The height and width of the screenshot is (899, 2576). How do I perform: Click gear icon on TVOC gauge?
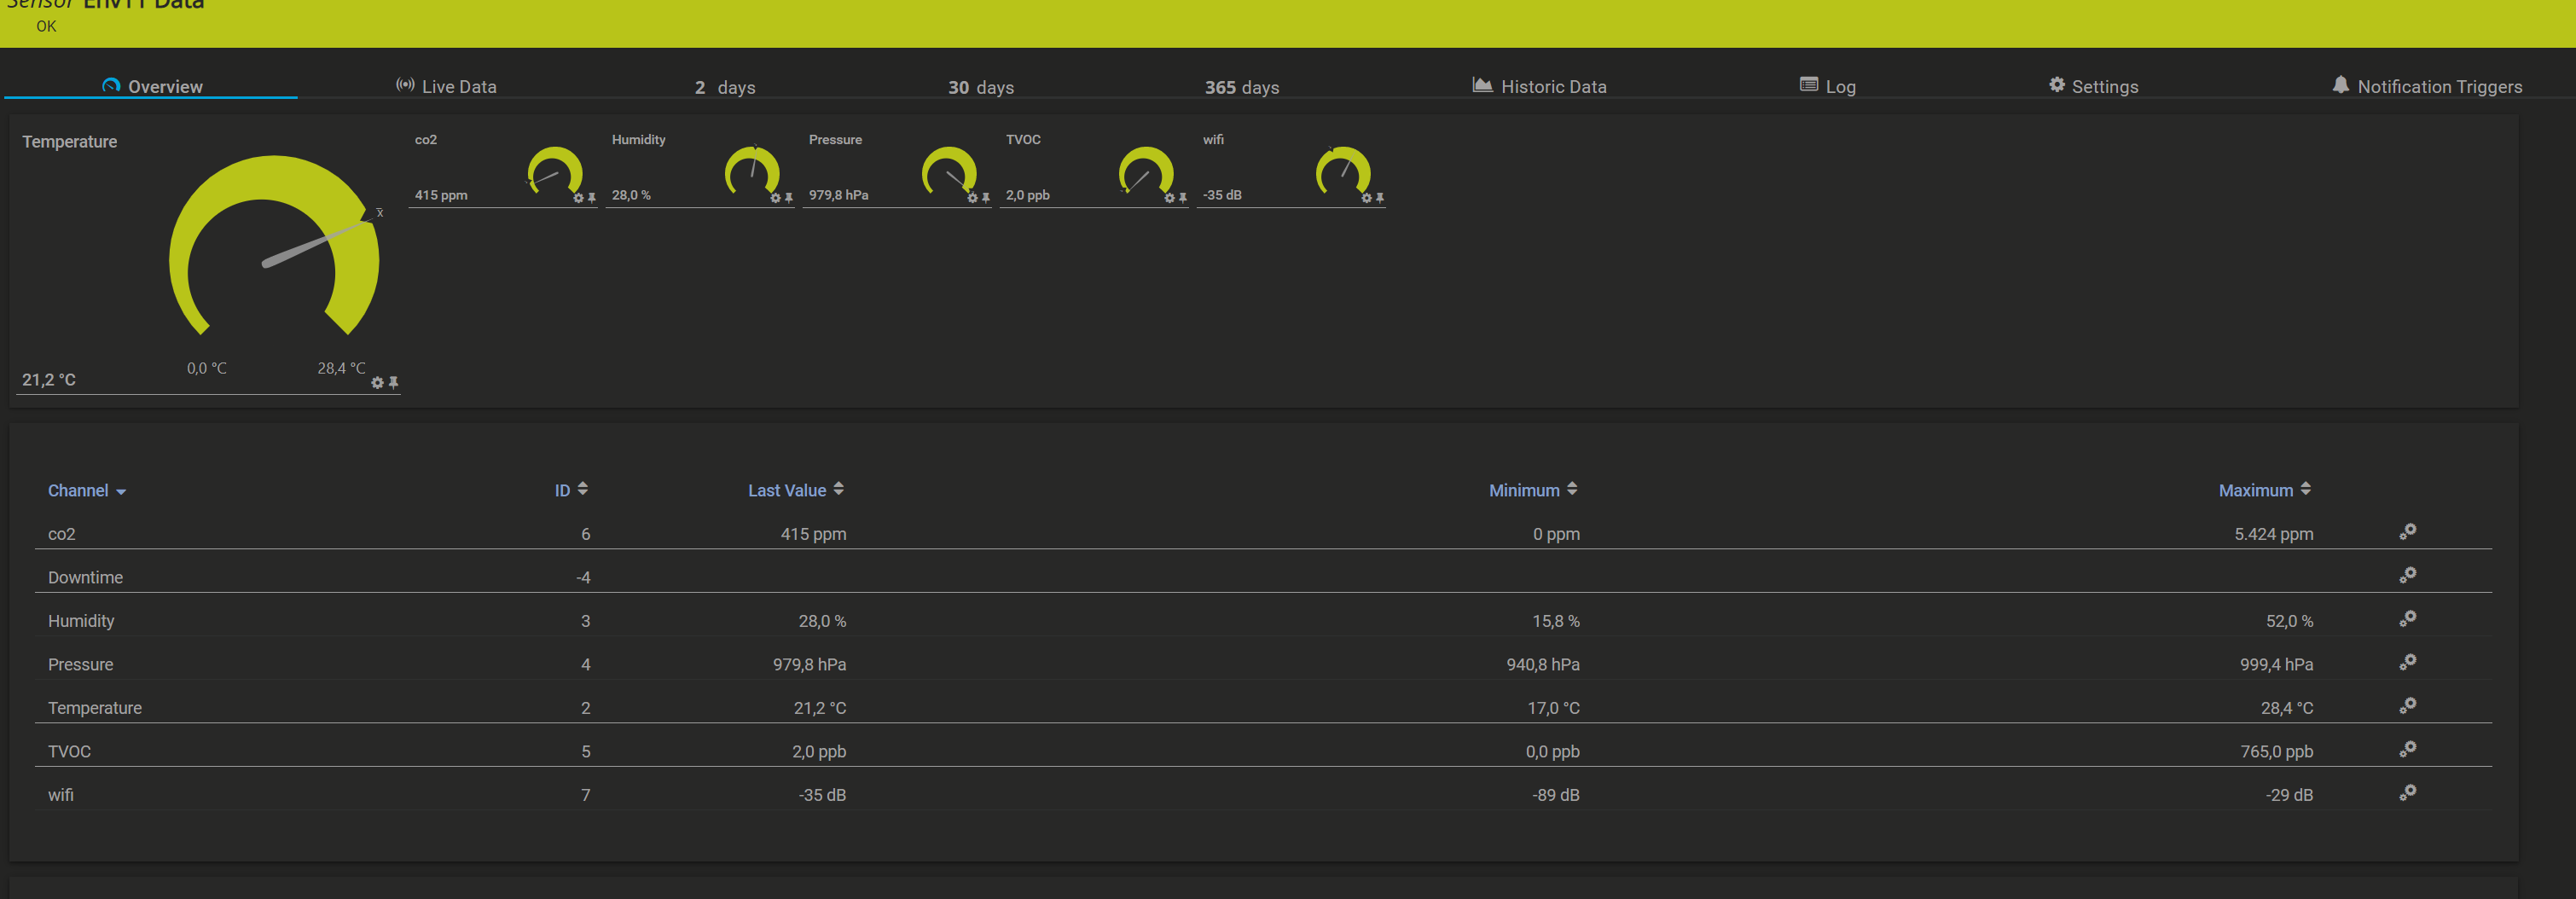(x=1169, y=198)
